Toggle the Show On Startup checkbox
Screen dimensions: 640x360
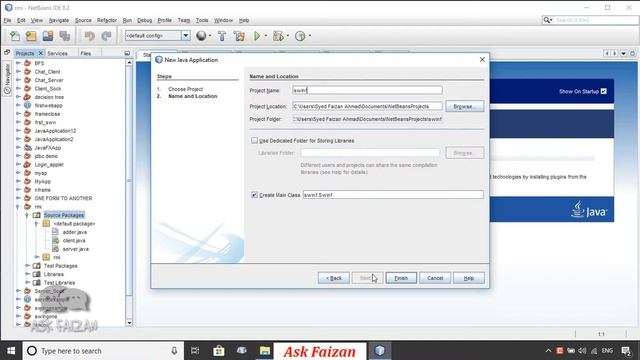point(604,91)
